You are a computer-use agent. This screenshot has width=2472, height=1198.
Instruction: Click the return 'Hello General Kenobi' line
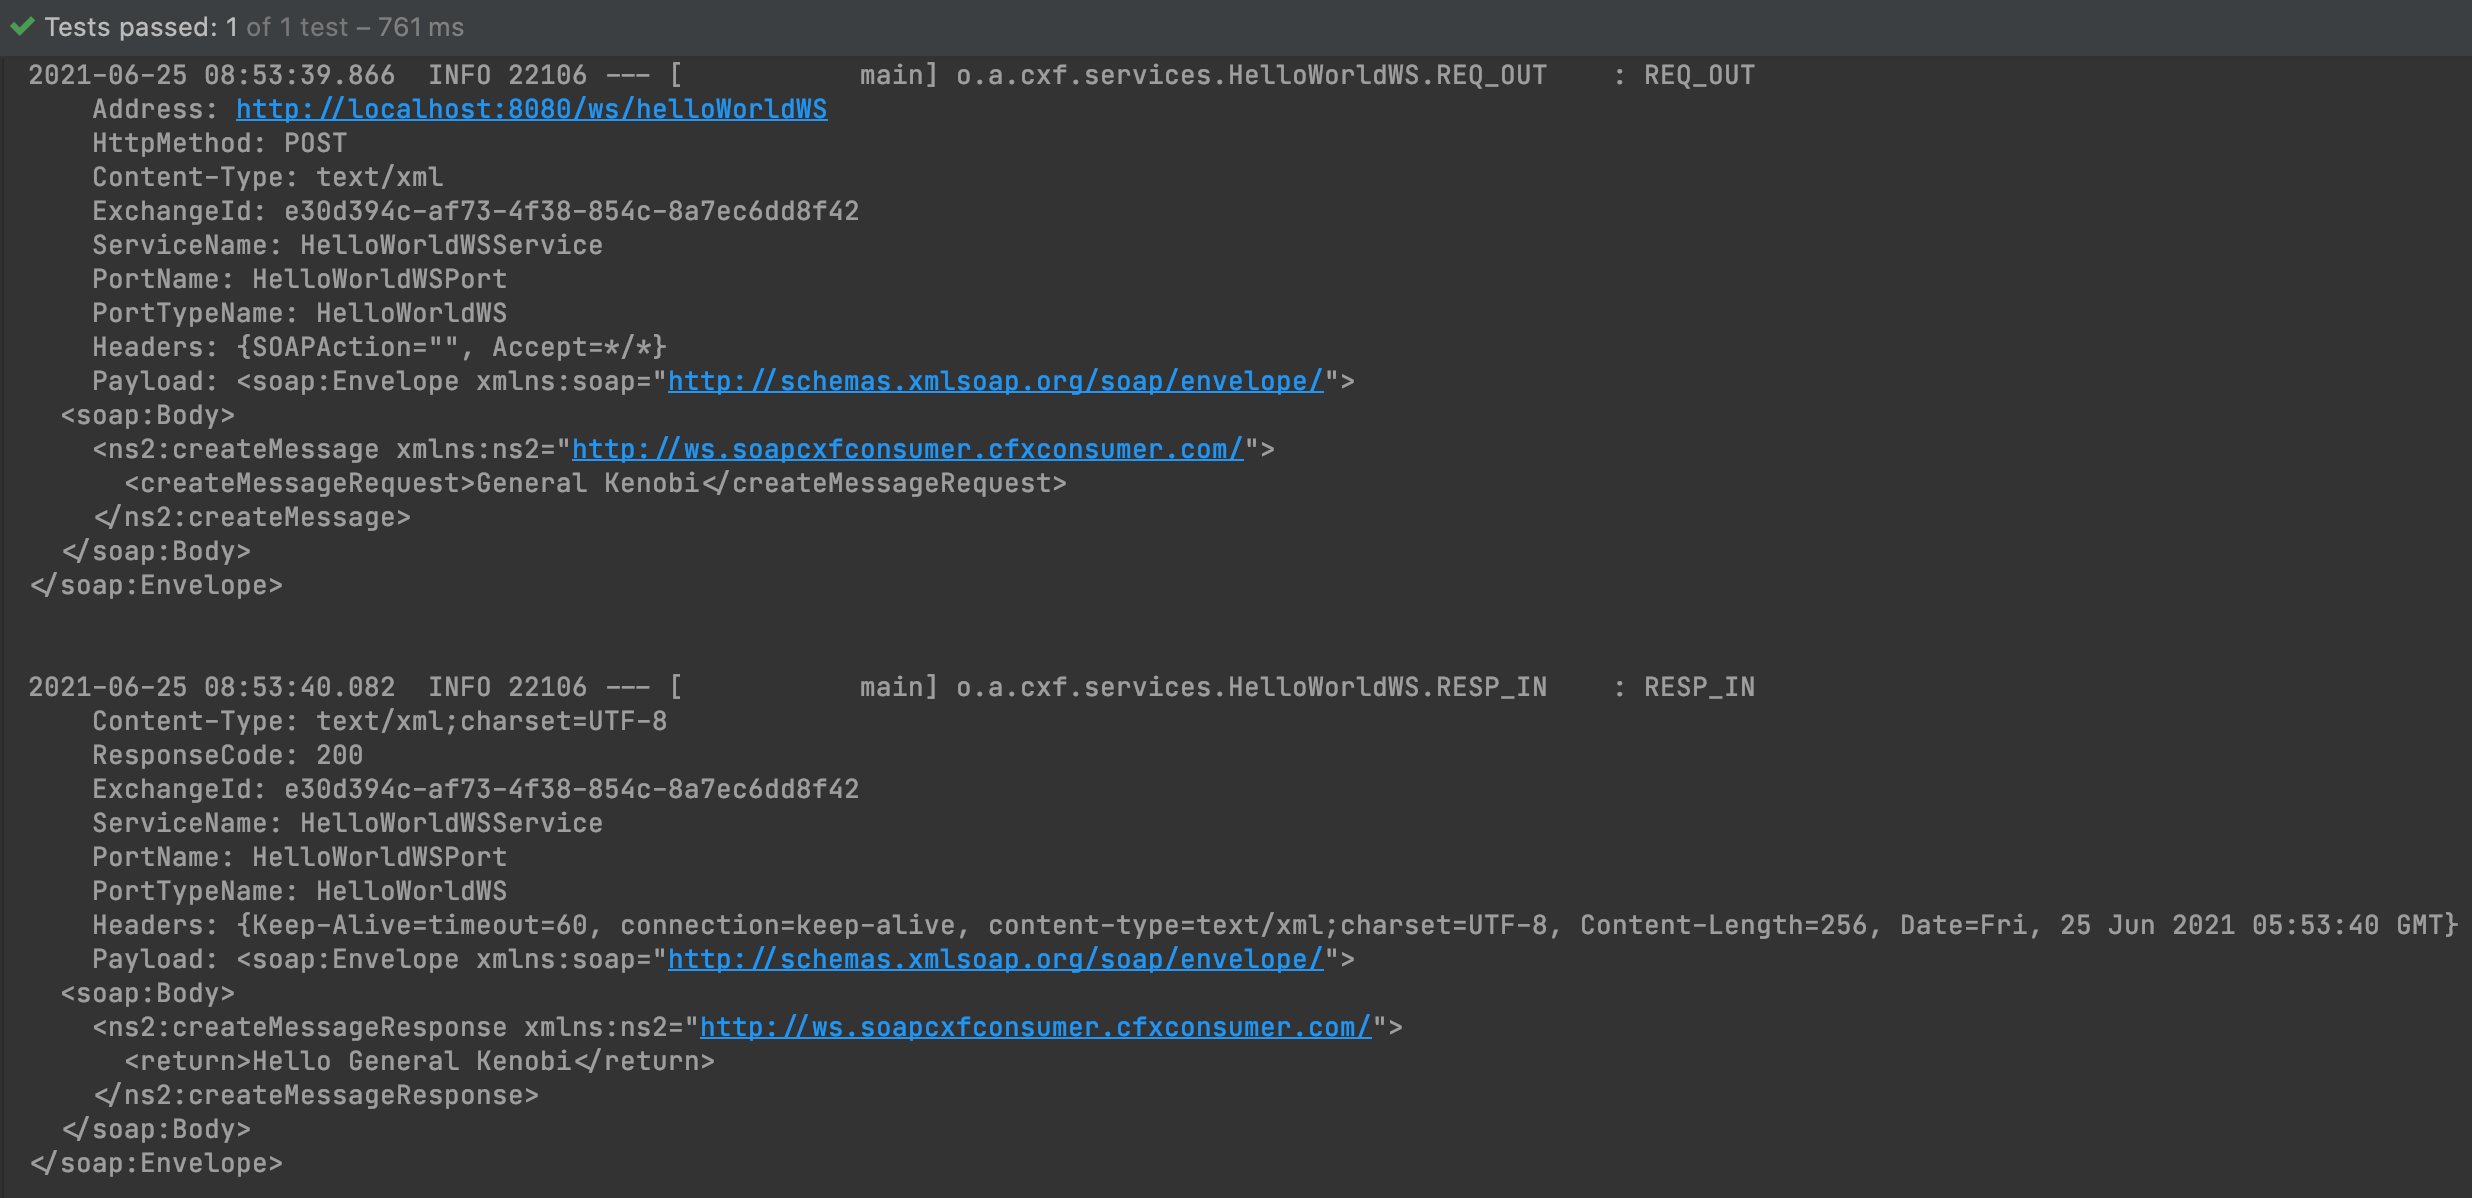419,1061
